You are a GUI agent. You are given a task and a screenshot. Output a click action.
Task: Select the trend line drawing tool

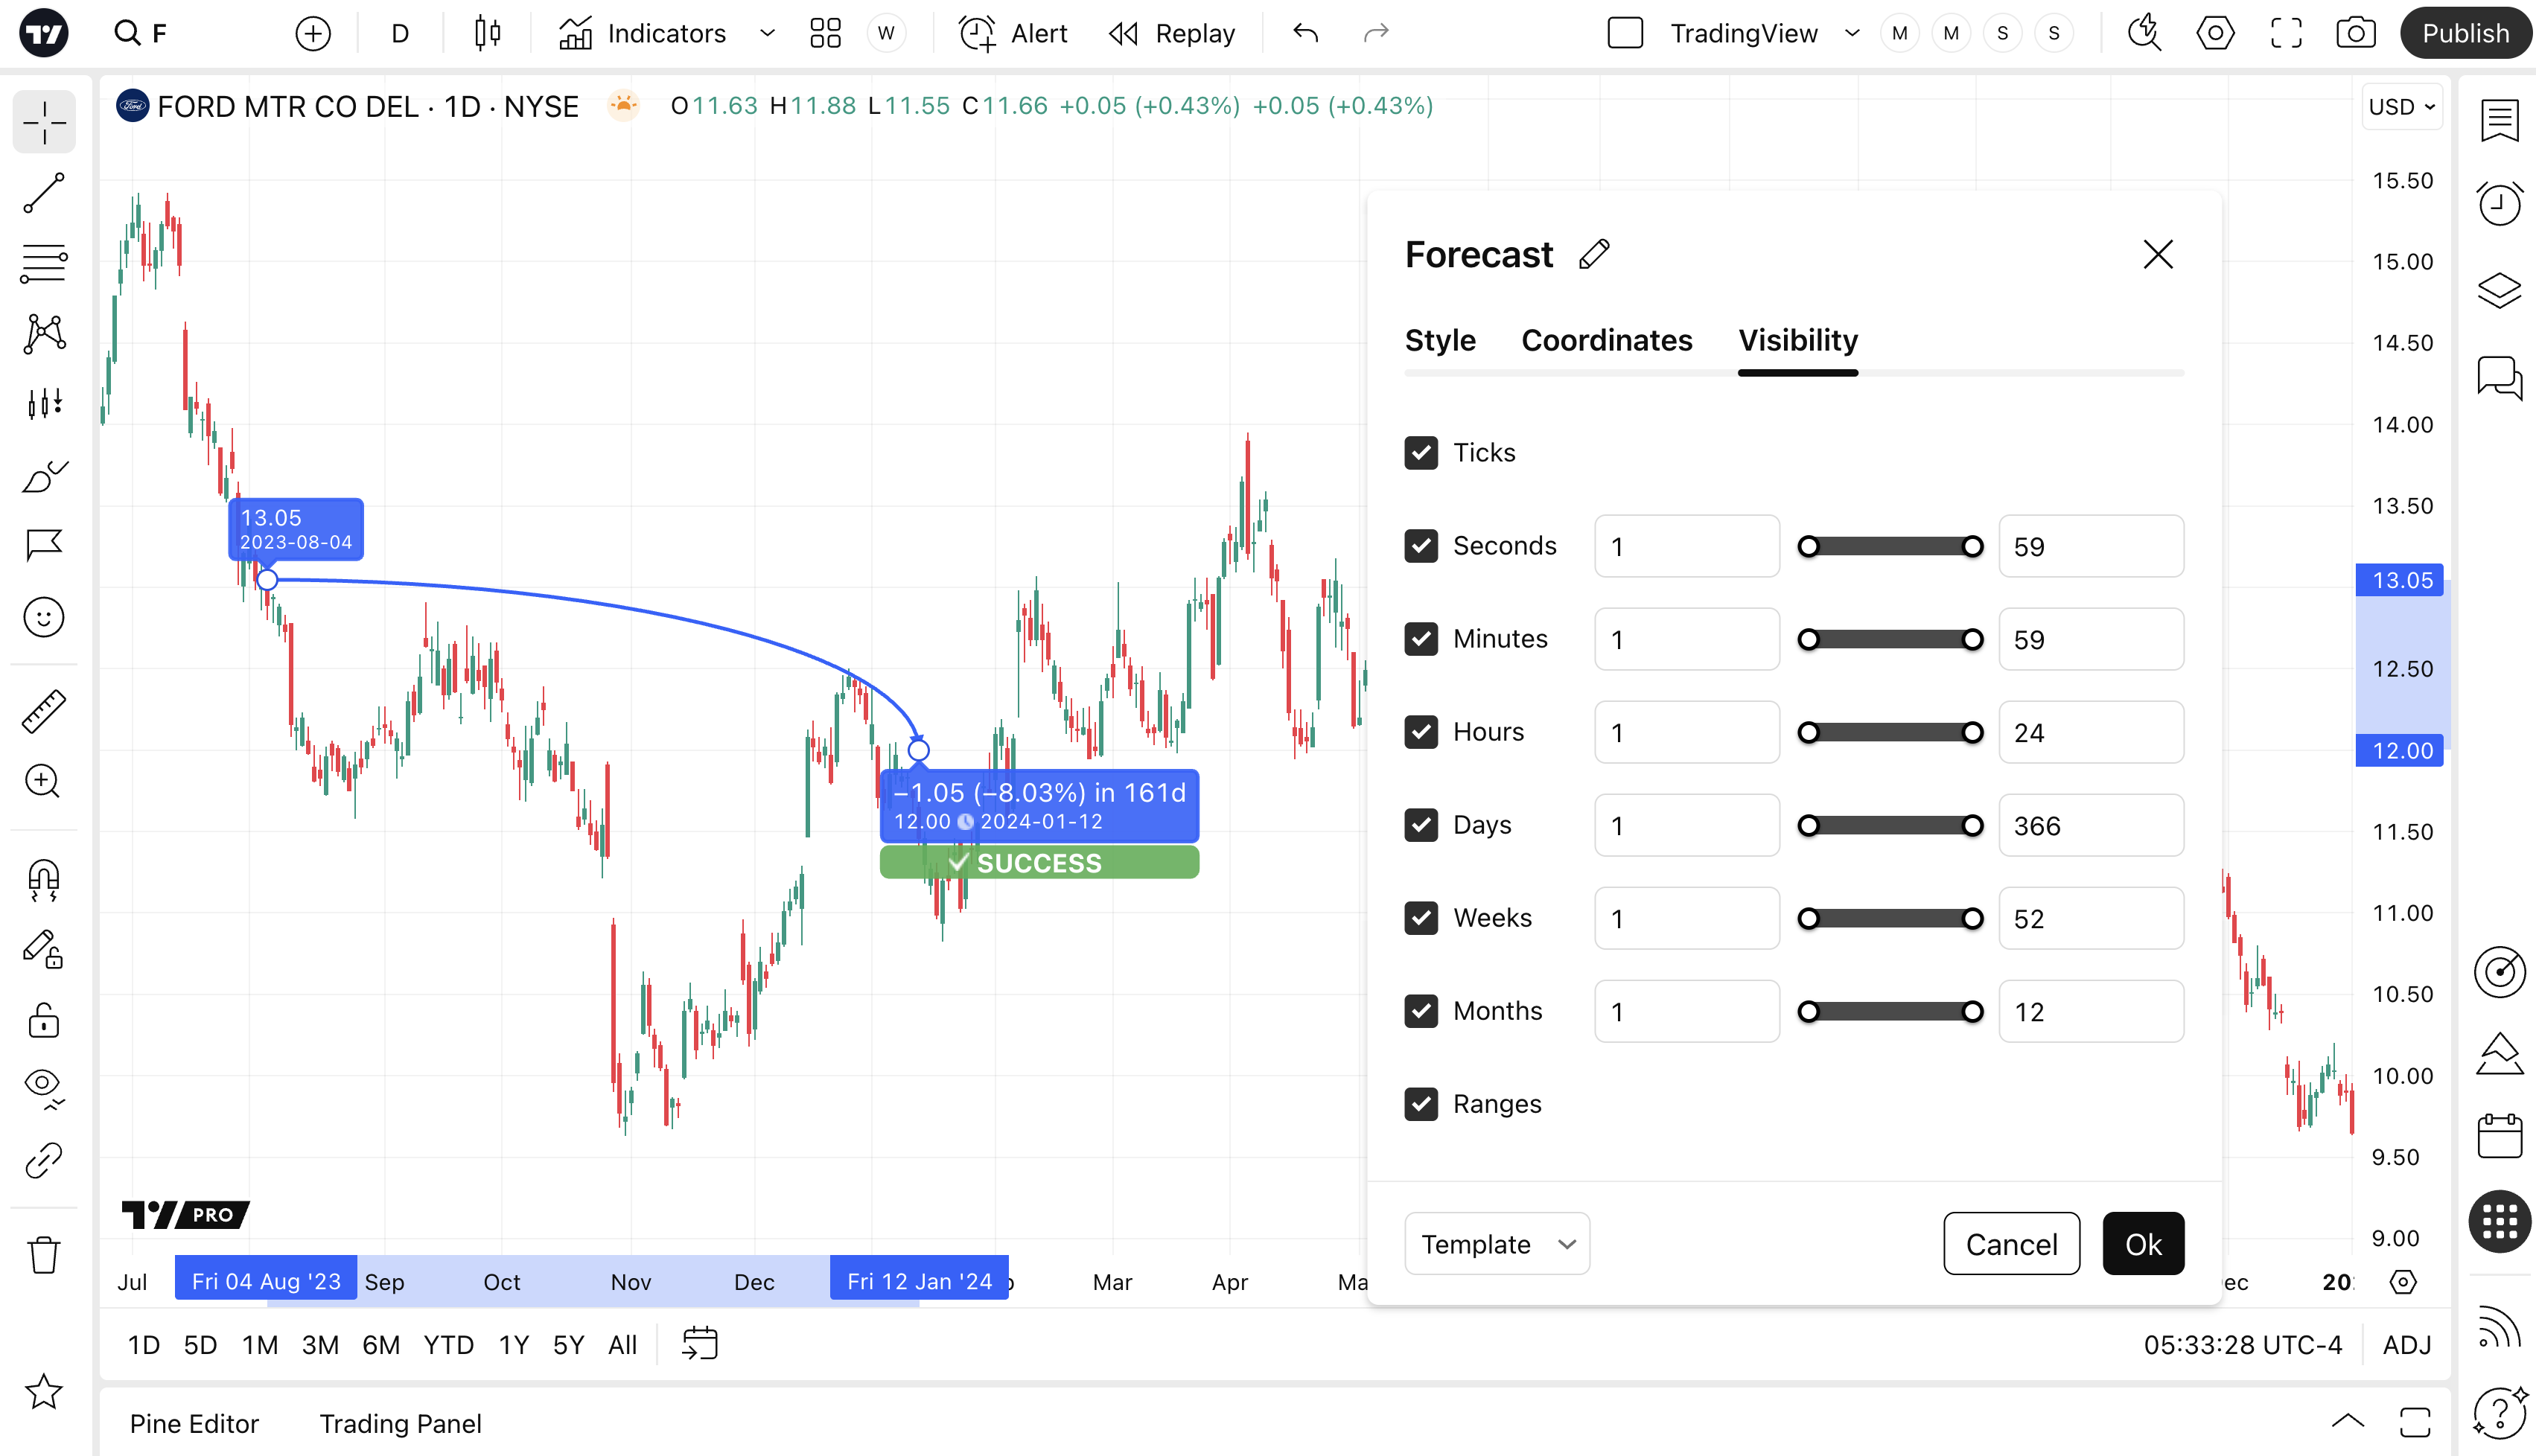click(44, 193)
